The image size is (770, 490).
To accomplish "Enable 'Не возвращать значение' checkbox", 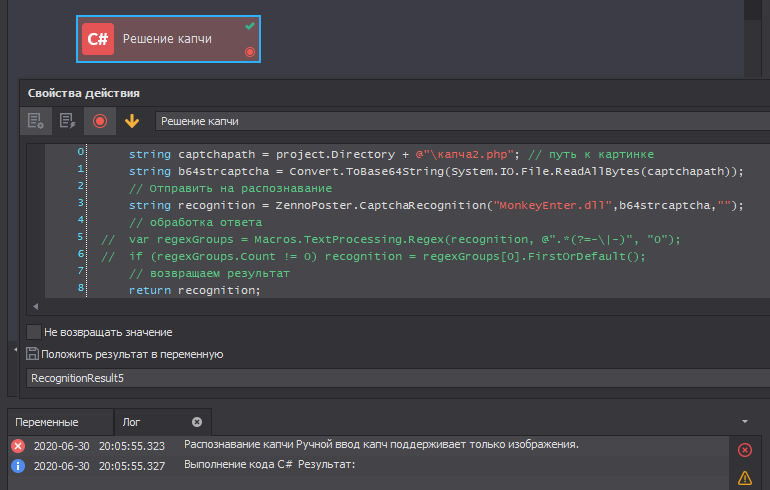I will coord(34,332).
